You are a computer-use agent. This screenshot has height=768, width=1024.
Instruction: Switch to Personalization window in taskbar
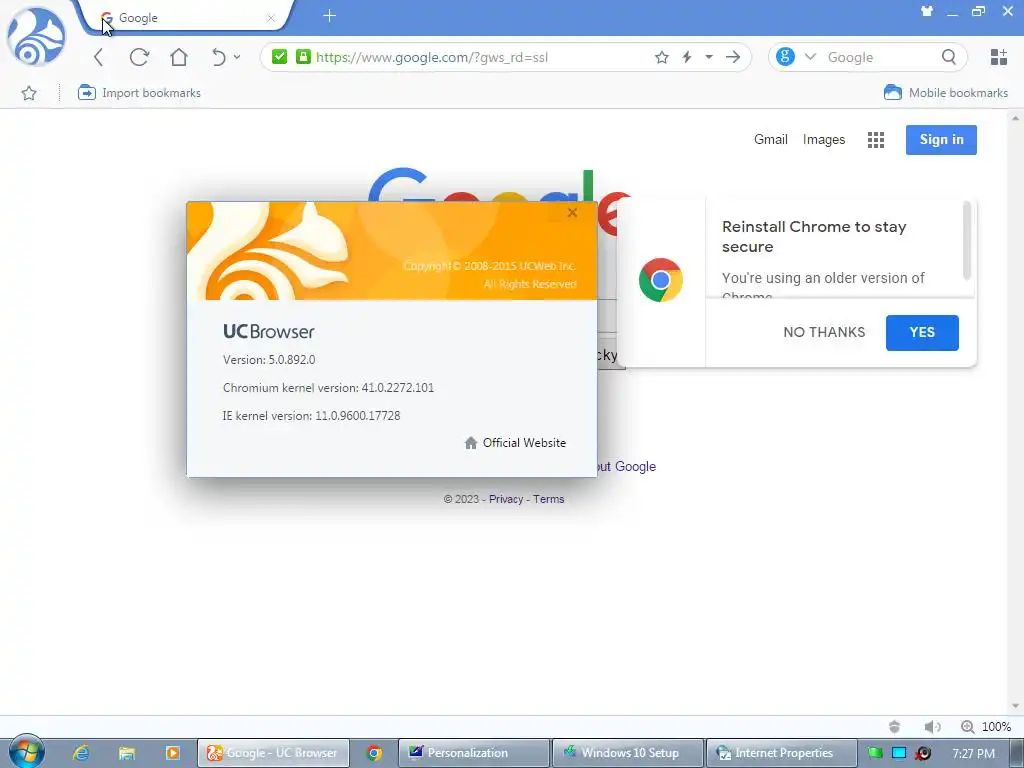click(474, 753)
